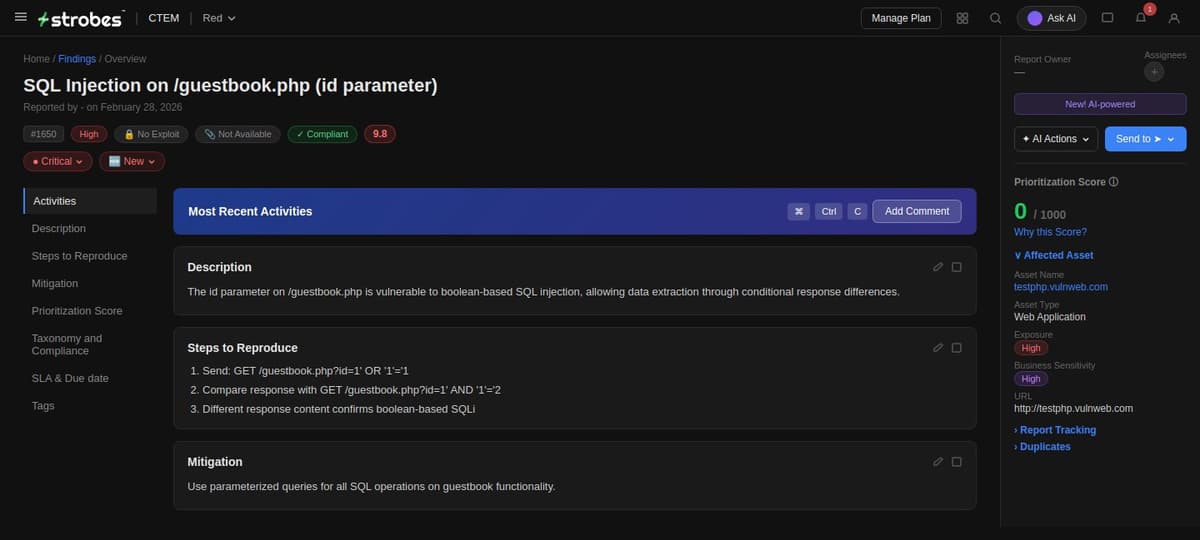Image resolution: width=1200 pixels, height=540 pixels.
Task: Open SLA & Due date tab
Action: coord(90,378)
